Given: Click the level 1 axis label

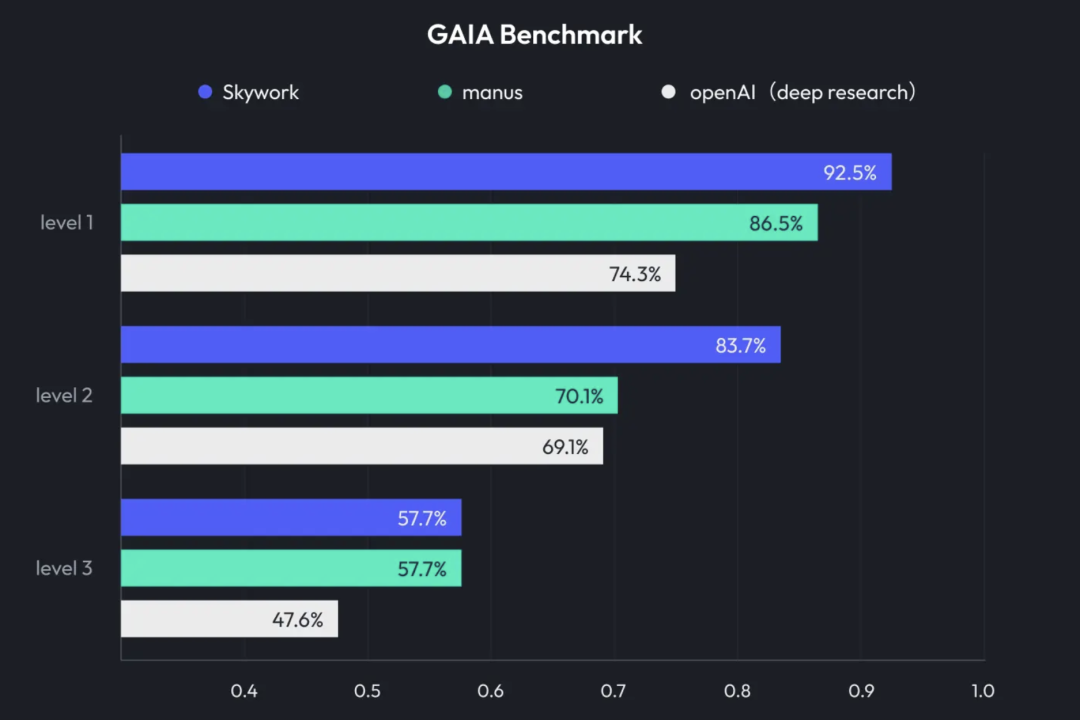Looking at the screenshot, I should pyautogui.click(x=67, y=223).
